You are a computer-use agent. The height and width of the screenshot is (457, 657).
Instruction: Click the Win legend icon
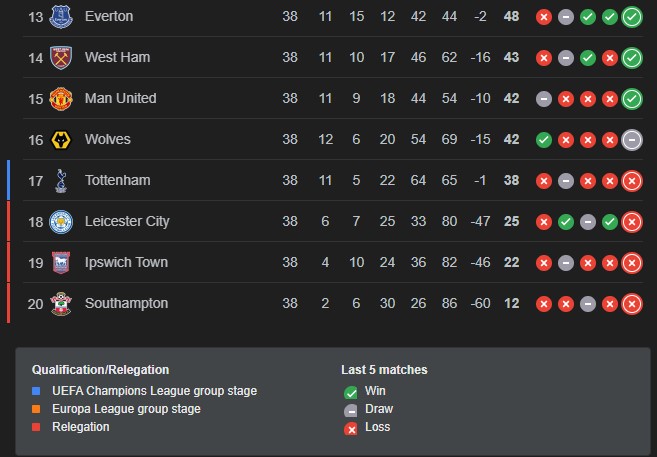[350, 392]
